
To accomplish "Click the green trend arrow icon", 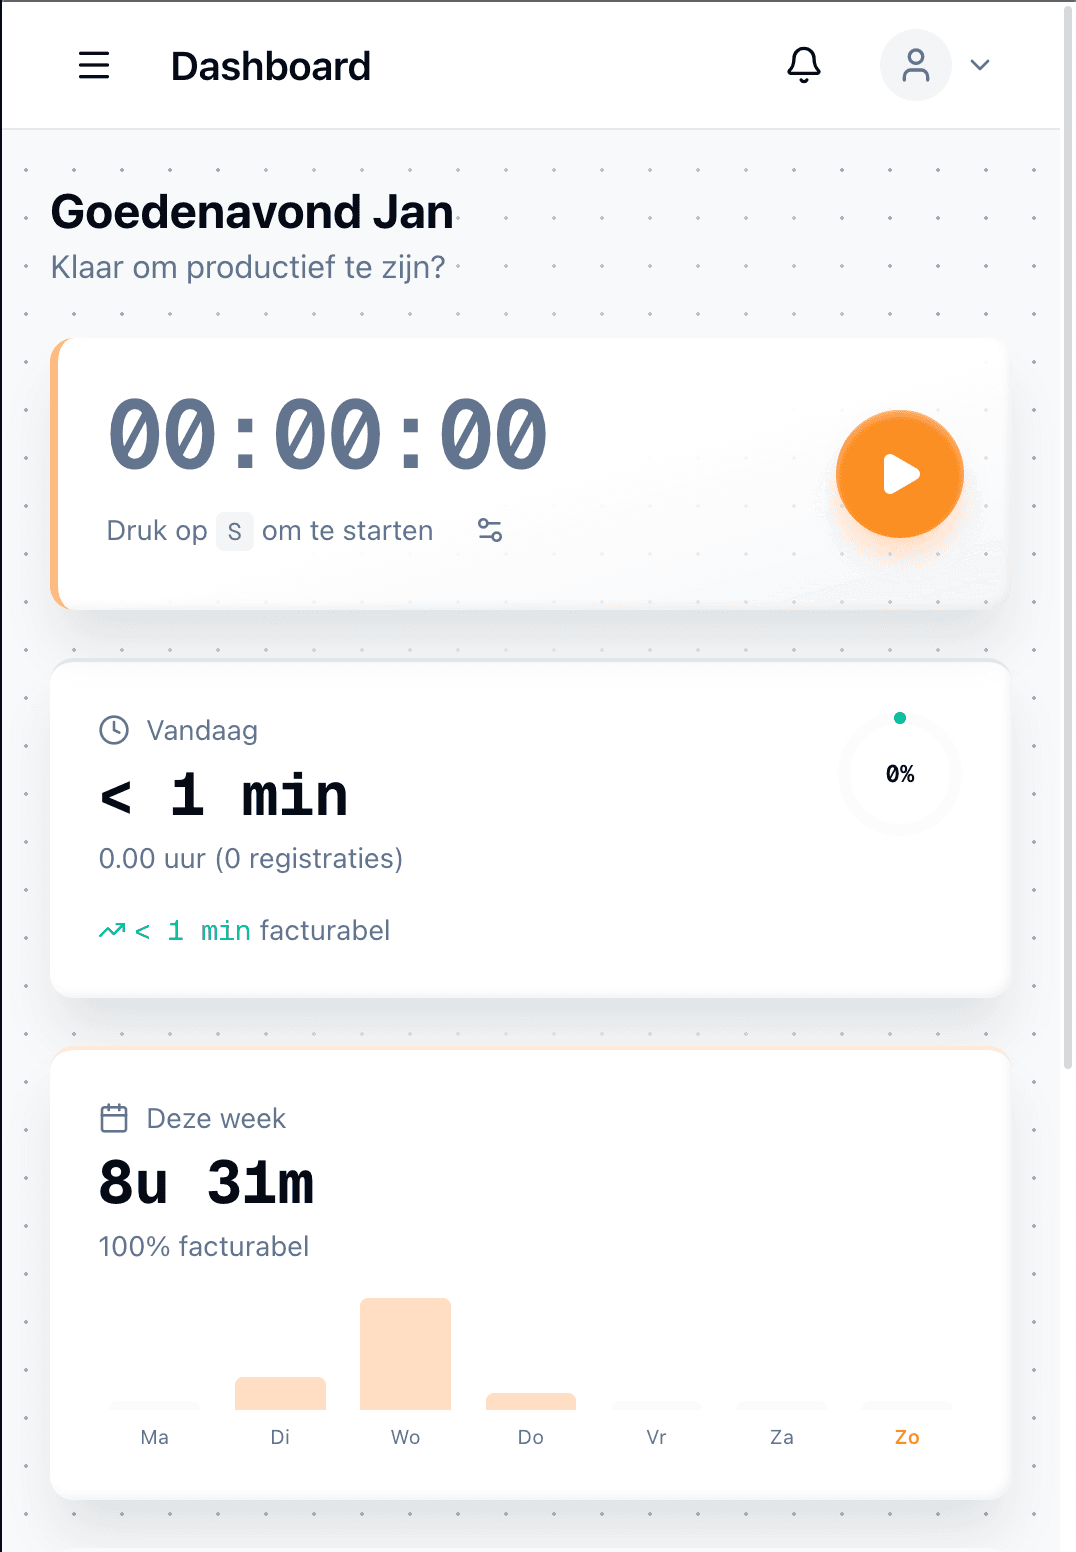I will point(113,930).
